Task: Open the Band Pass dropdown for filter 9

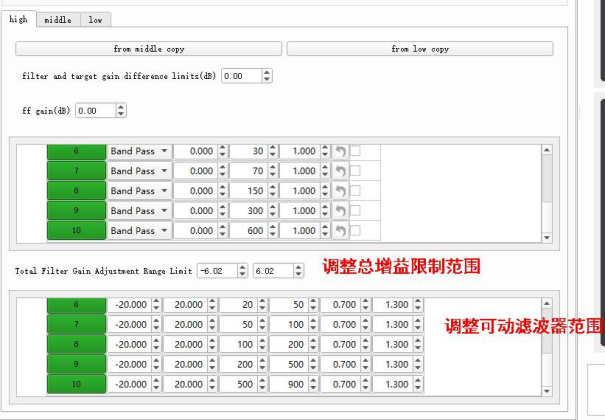Action: click(139, 211)
